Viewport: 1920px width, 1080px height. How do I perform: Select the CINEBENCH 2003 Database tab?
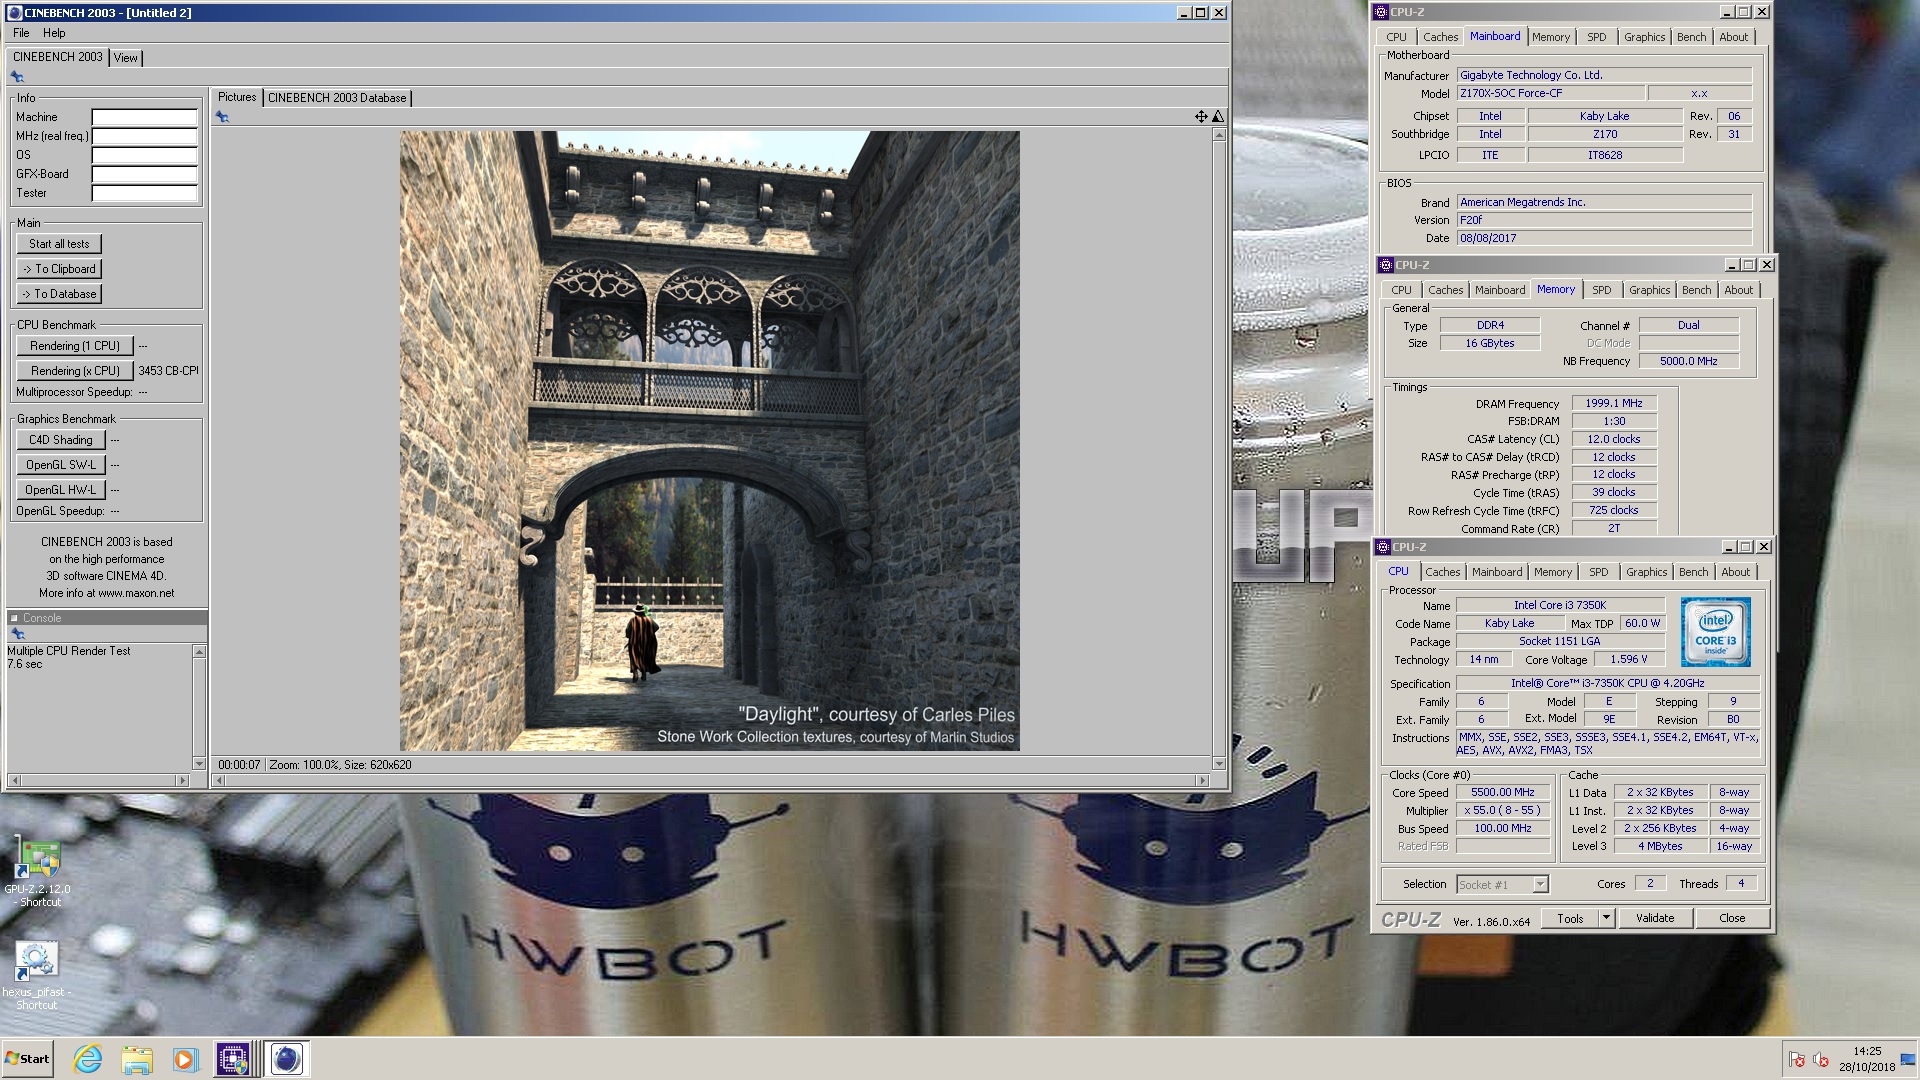[x=337, y=98]
